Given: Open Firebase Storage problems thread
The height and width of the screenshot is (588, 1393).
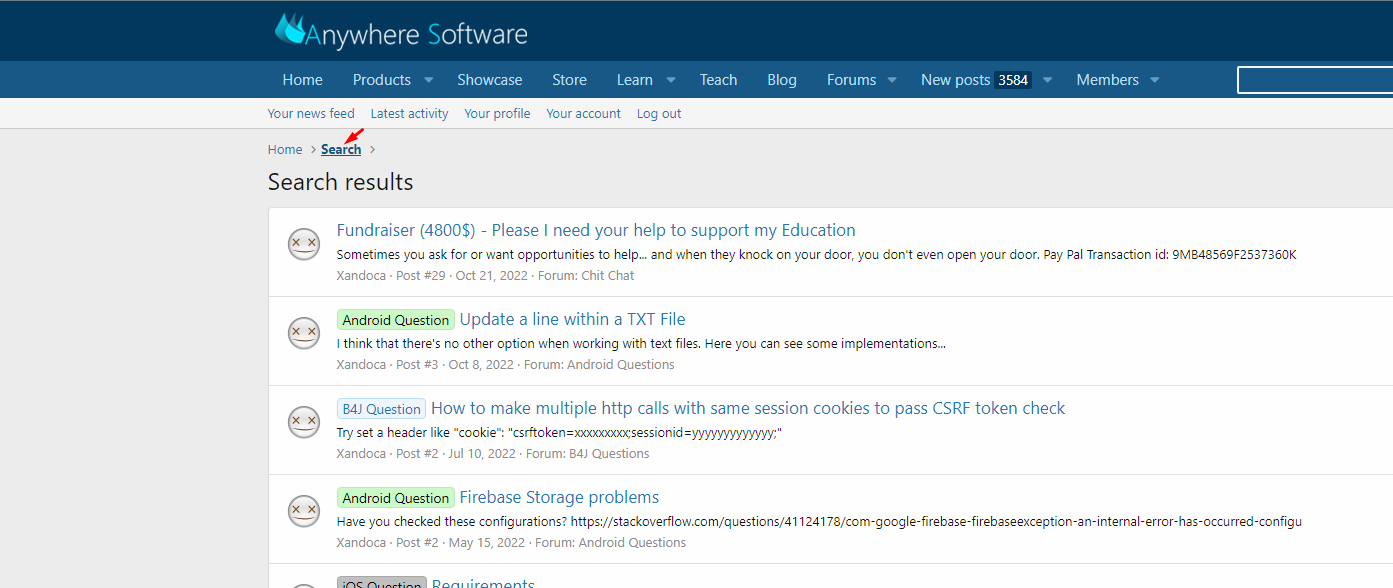Looking at the screenshot, I should (559, 497).
